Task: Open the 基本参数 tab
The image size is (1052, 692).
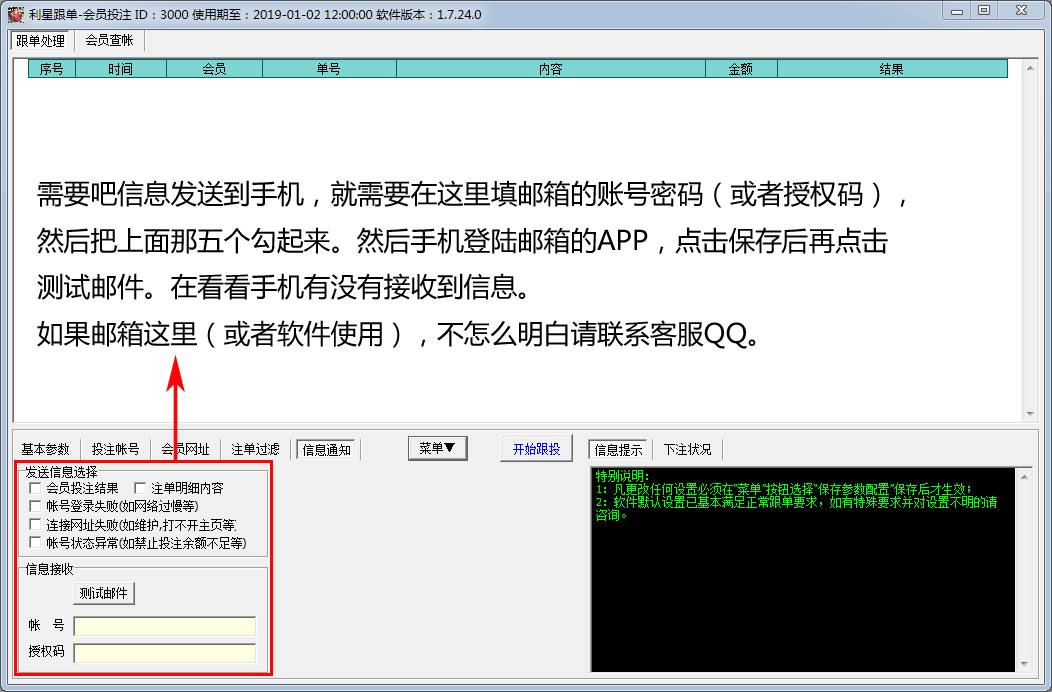Action: pos(46,449)
